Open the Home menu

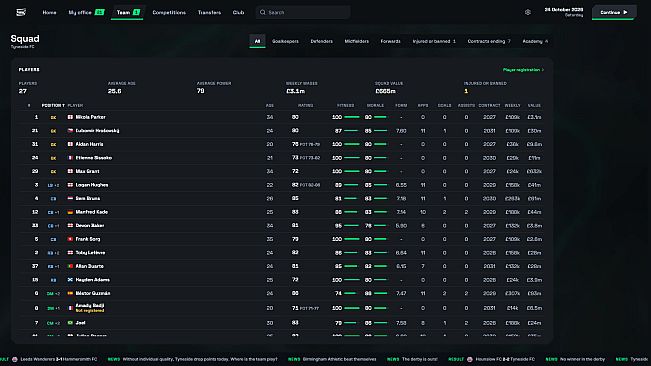pos(49,12)
